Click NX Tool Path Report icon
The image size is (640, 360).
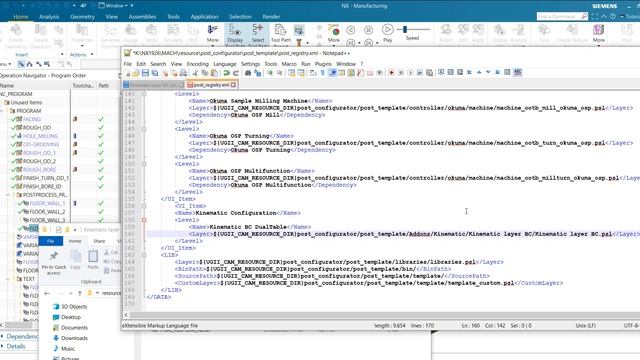281,33
